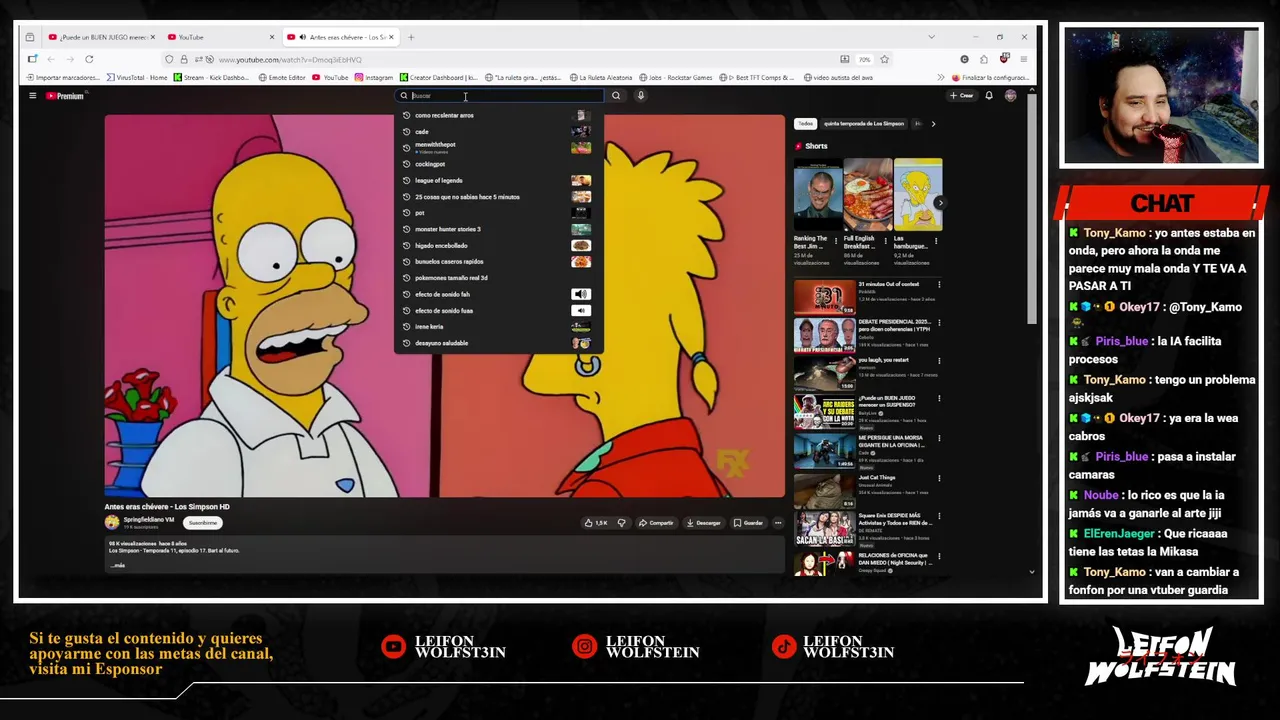Viewport: 1280px width, 720px height.
Task: Open 'ME PERSIGUE UNA MORSA GIGANTE' video
Action: click(x=825, y=451)
